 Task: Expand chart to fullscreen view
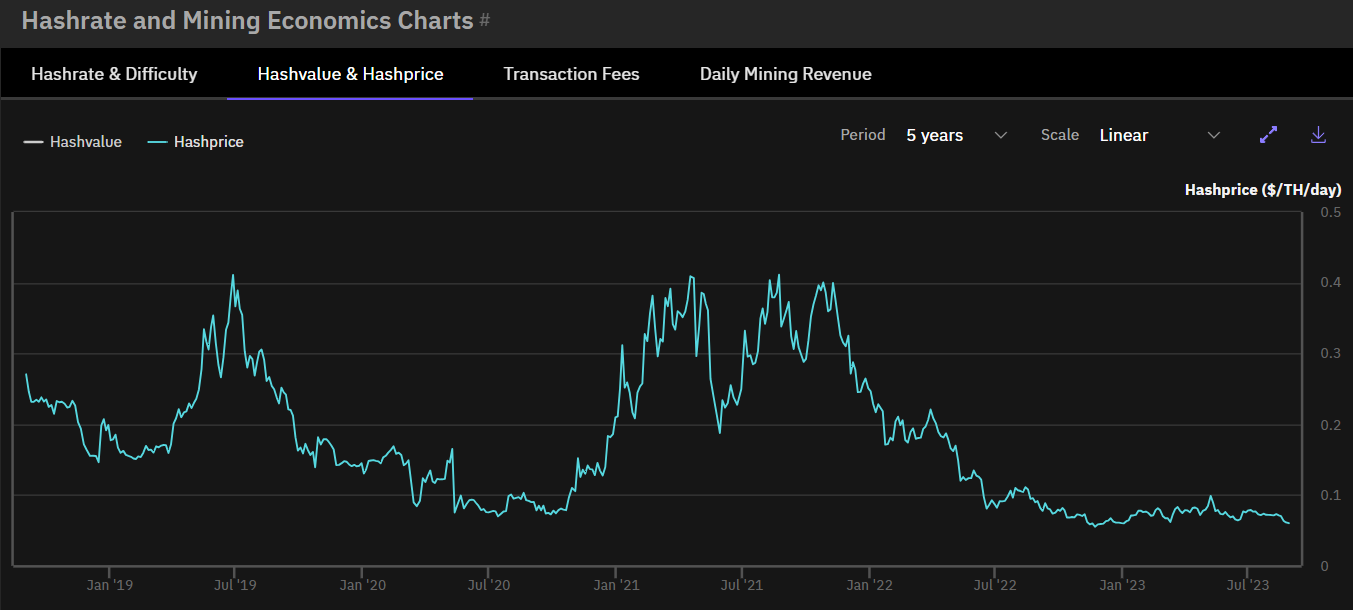coord(1269,135)
